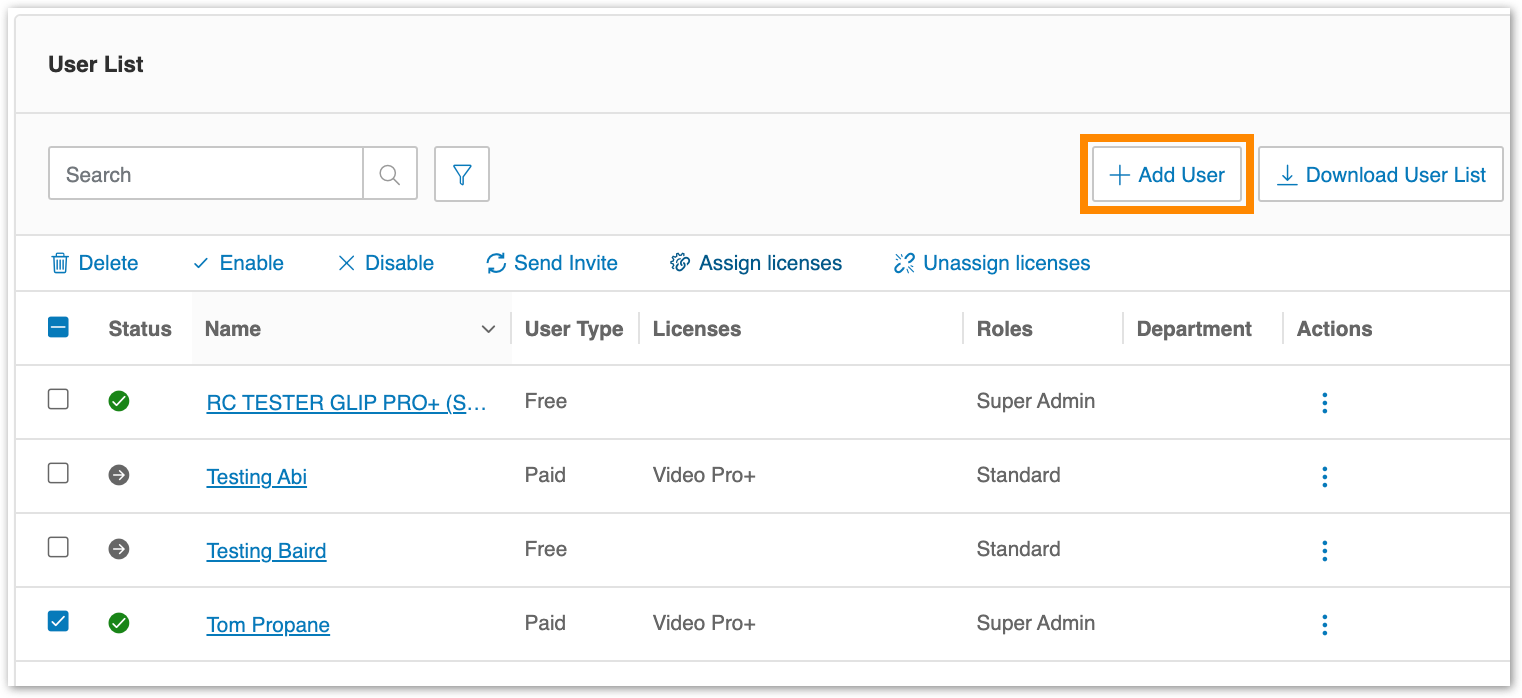Image resolution: width=1522 pixels, height=698 pixels.
Task: Open the filter funnel icon
Action: point(461,173)
